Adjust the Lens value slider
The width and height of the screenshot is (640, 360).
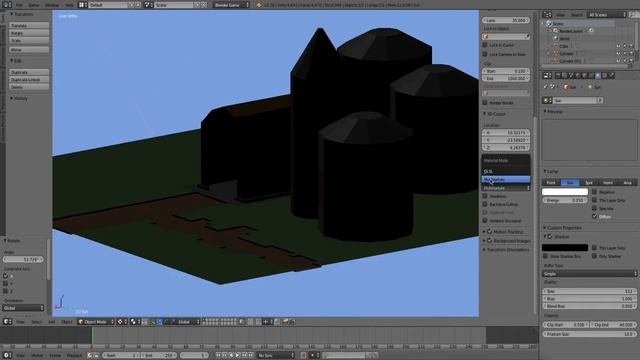506,20
